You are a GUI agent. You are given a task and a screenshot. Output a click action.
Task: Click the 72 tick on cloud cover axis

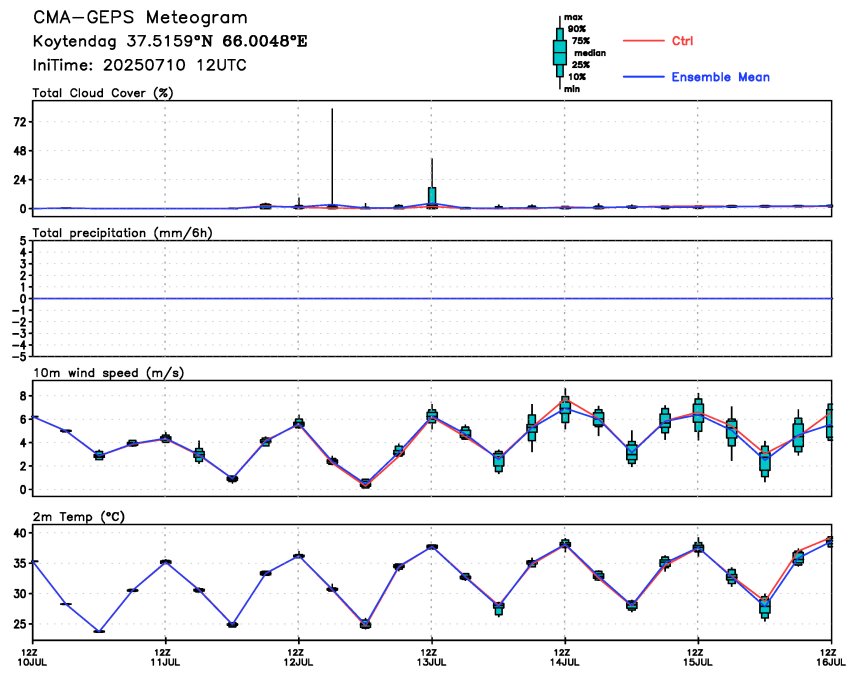(19, 122)
